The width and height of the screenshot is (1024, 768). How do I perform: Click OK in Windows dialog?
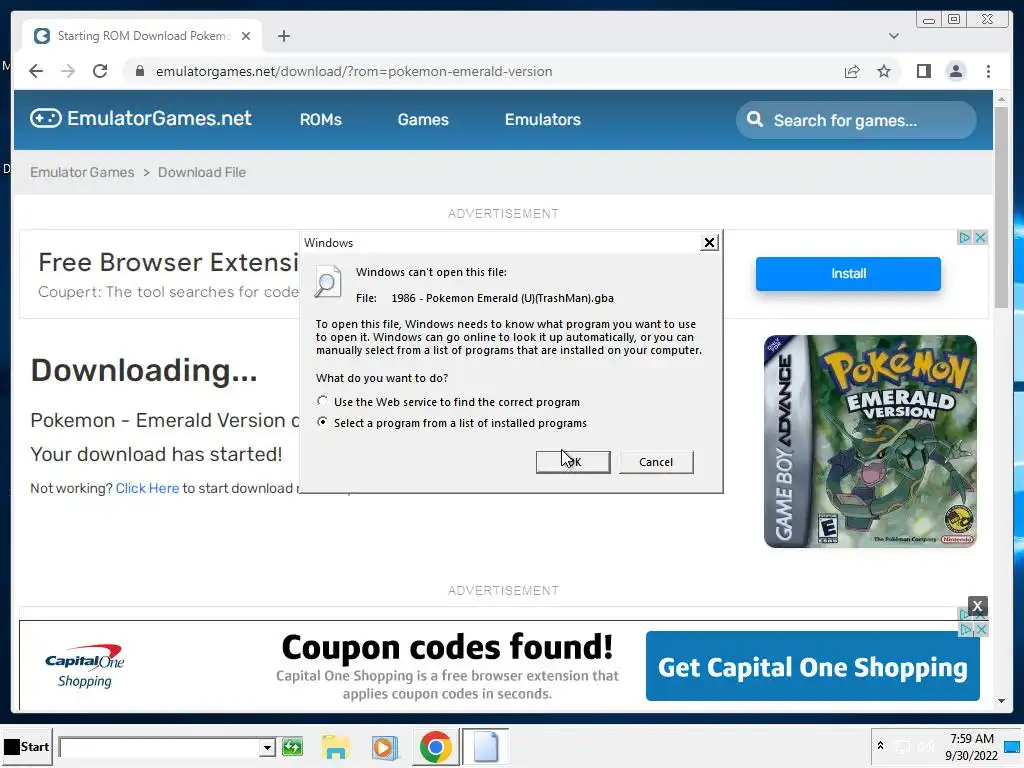pos(573,462)
